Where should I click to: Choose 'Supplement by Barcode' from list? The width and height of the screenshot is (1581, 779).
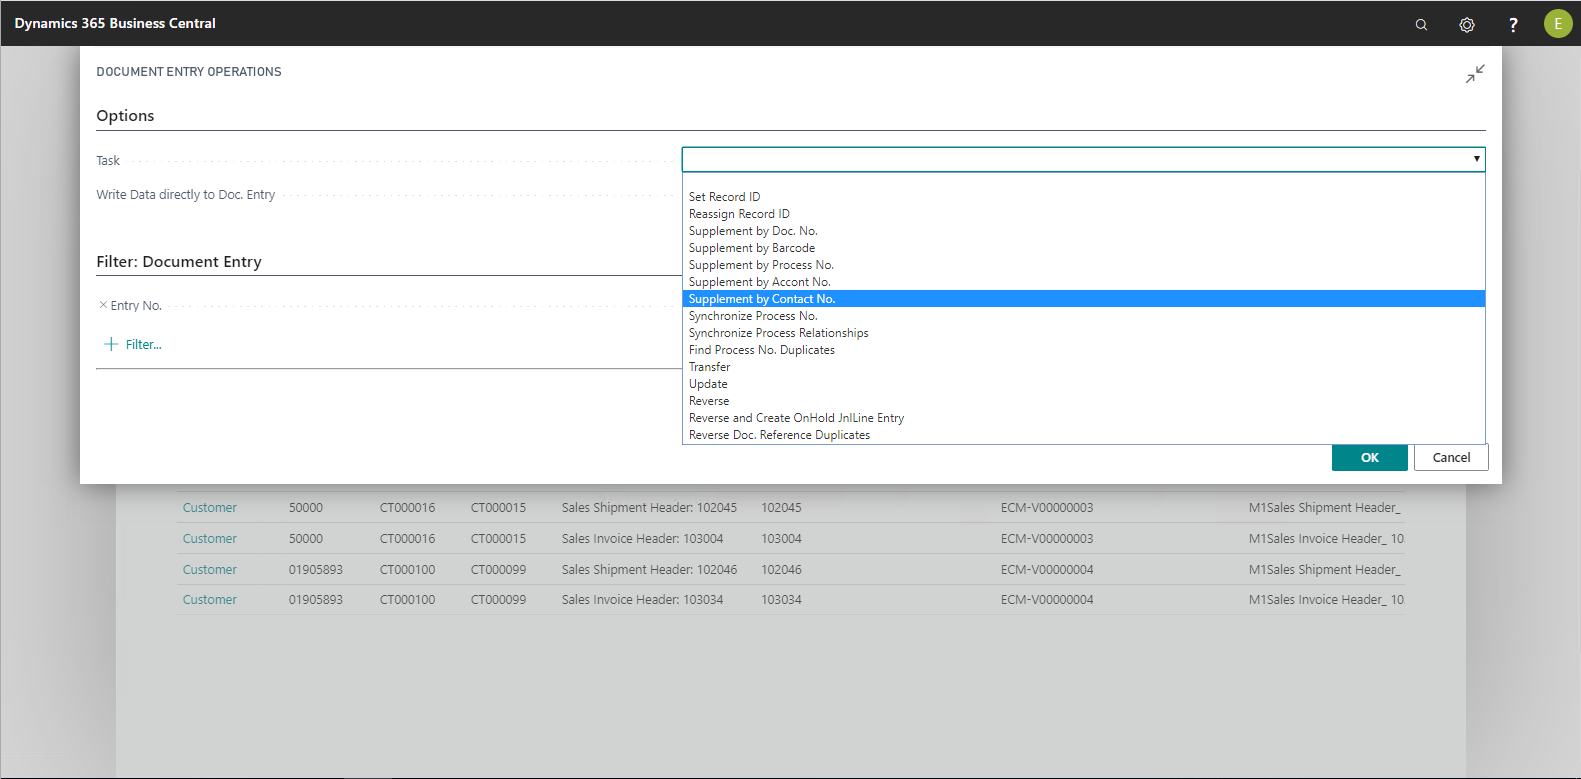752,248
